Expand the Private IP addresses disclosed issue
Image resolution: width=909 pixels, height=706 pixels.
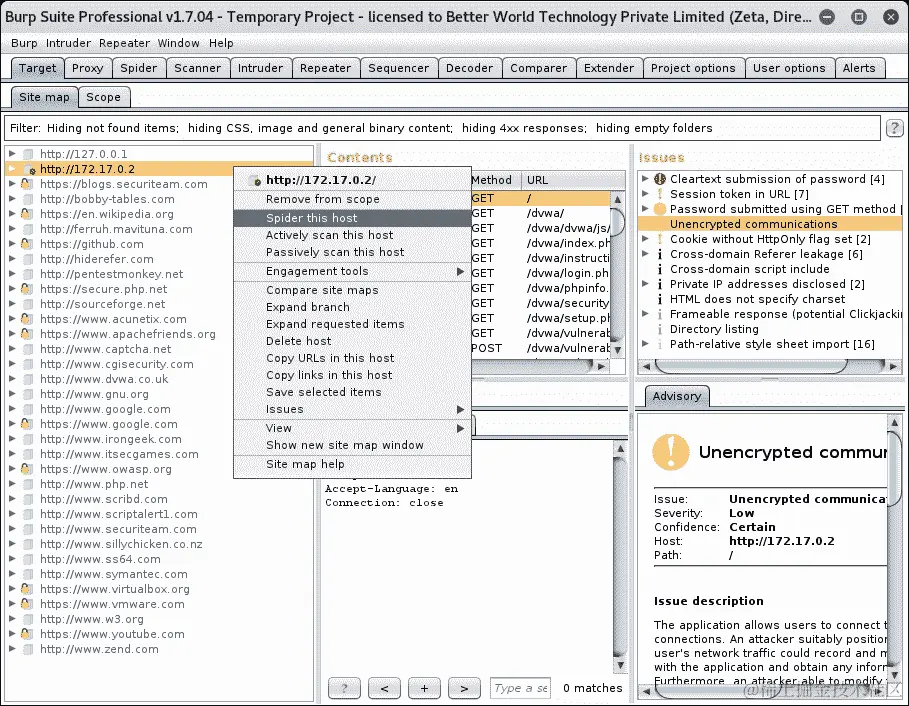point(645,284)
